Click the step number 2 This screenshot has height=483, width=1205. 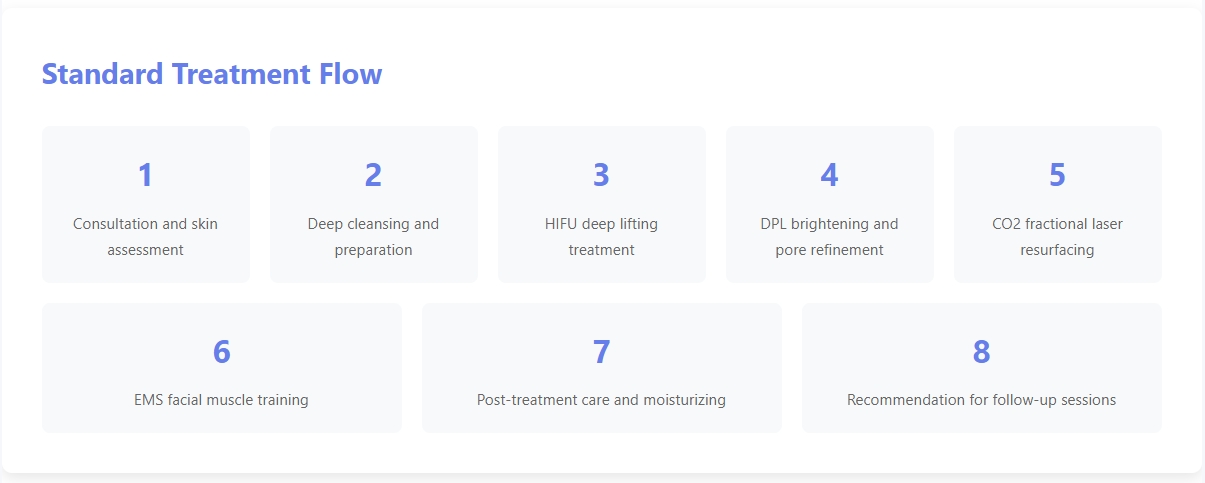373,175
